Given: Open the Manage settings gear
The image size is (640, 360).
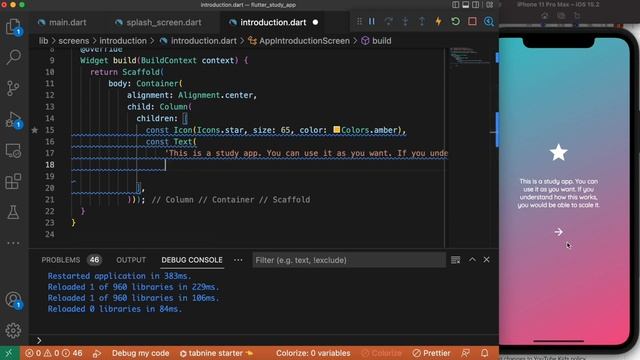Looking at the screenshot, I should tap(13, 330).
